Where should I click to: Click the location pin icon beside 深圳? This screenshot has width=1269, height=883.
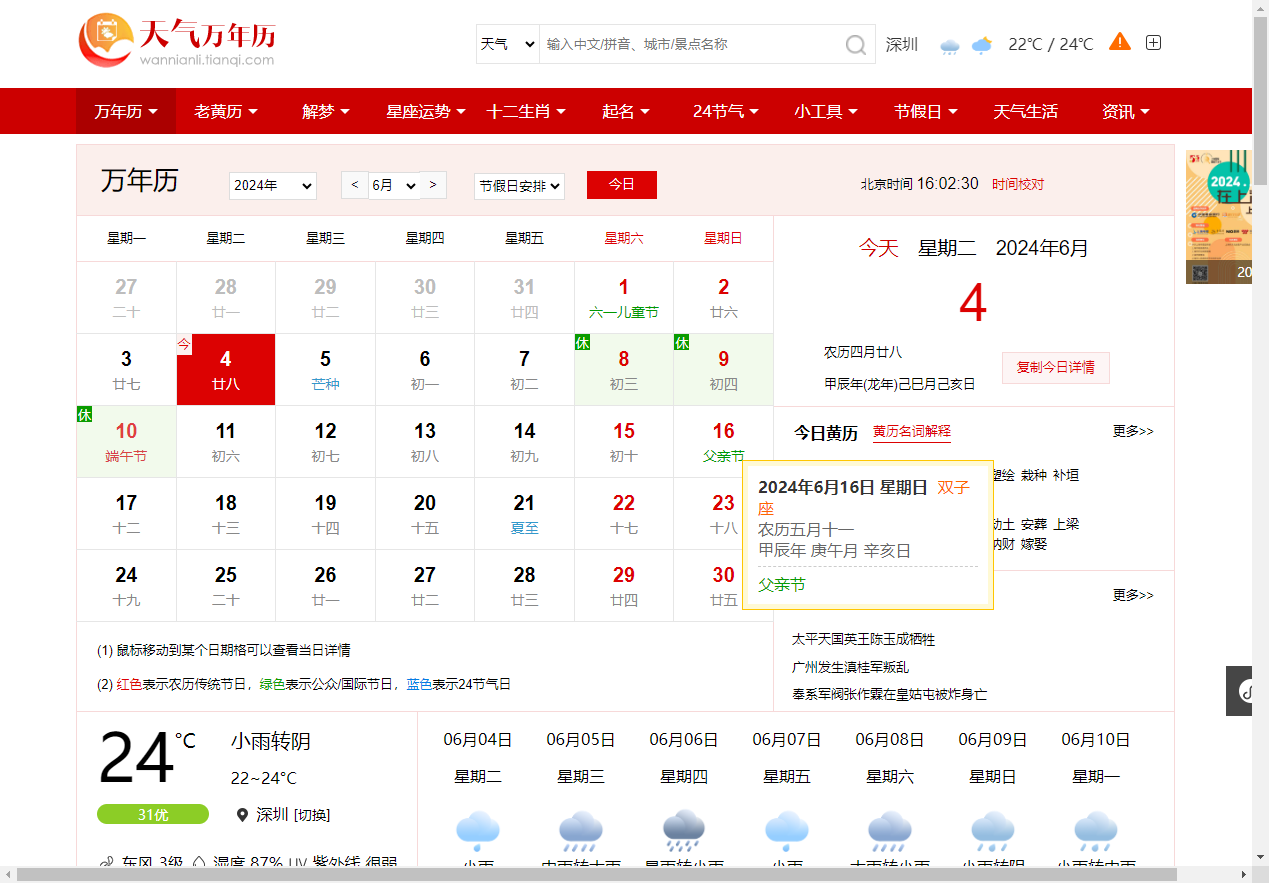(242, 815)
